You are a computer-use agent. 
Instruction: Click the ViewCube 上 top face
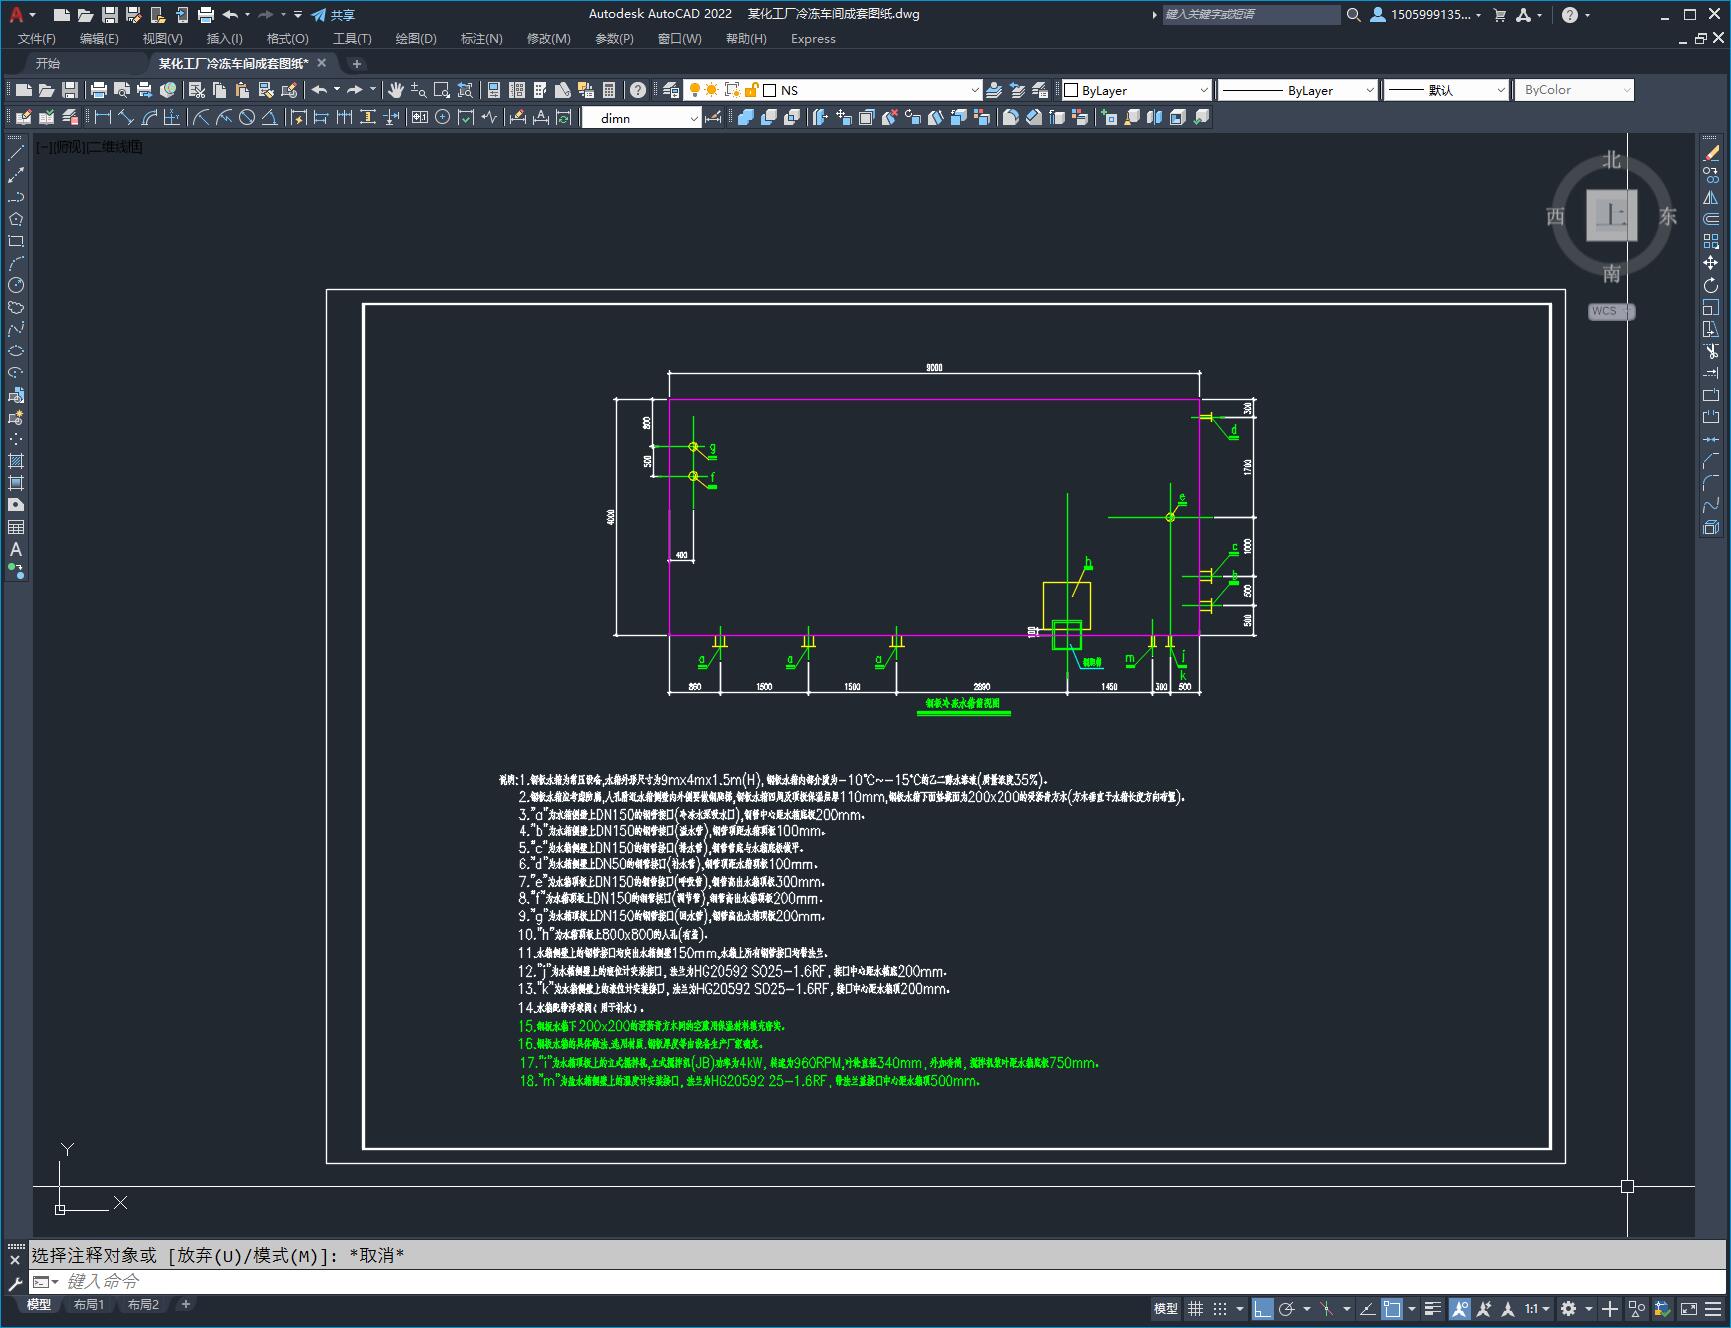1611,215
